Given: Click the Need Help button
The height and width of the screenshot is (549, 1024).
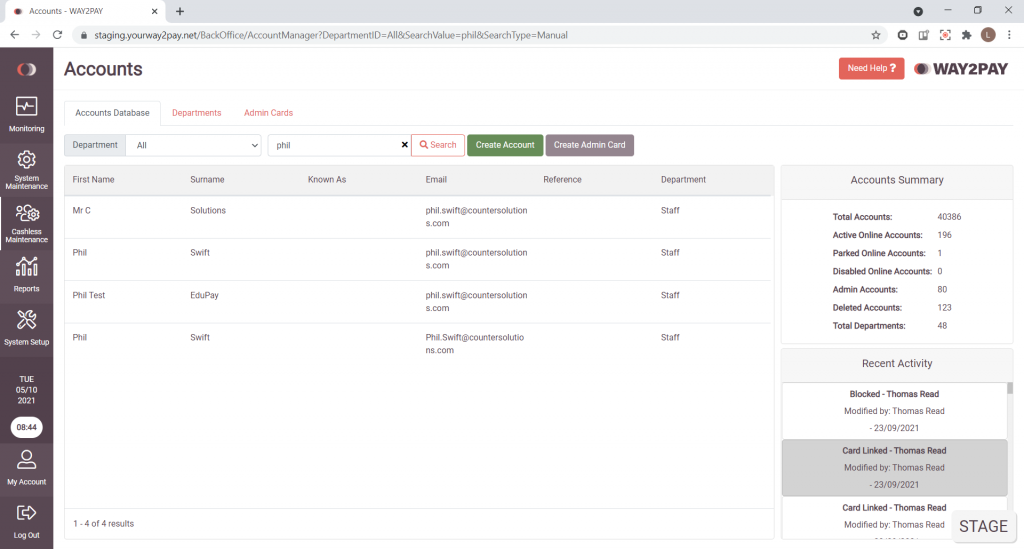Looking at the screenshot, I should tap(871, 68).
